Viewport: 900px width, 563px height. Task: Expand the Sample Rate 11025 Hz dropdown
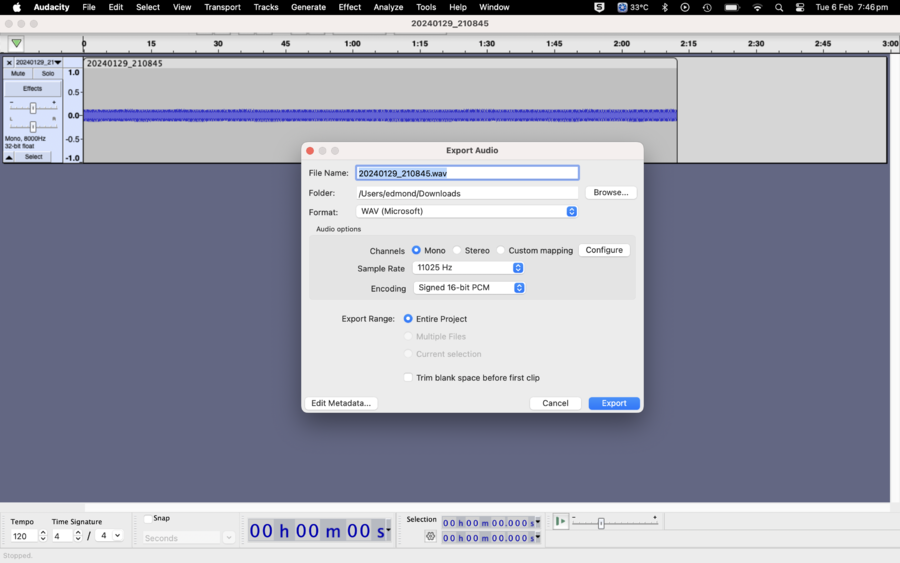468,268
